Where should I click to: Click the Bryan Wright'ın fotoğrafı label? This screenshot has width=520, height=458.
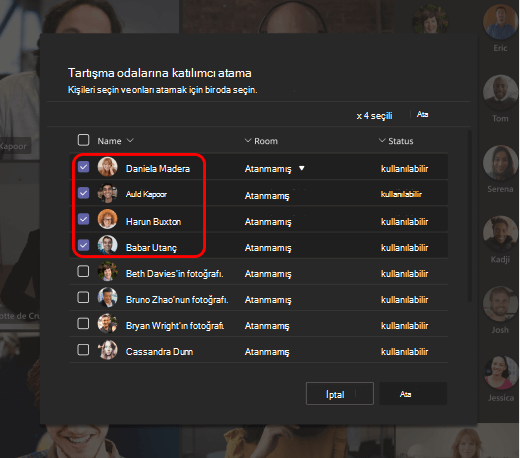pyautogui.click(x=175, y=326)
